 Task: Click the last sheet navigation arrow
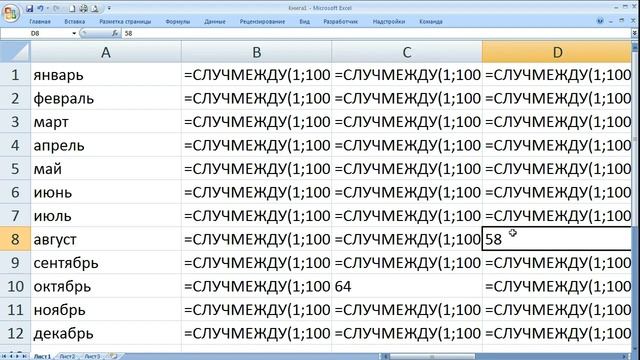24,356
